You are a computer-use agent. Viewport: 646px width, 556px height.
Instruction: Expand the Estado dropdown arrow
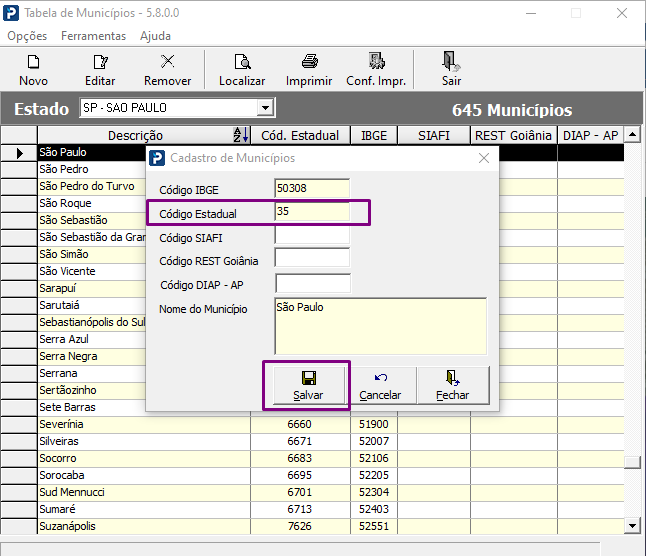click(265, 108)
